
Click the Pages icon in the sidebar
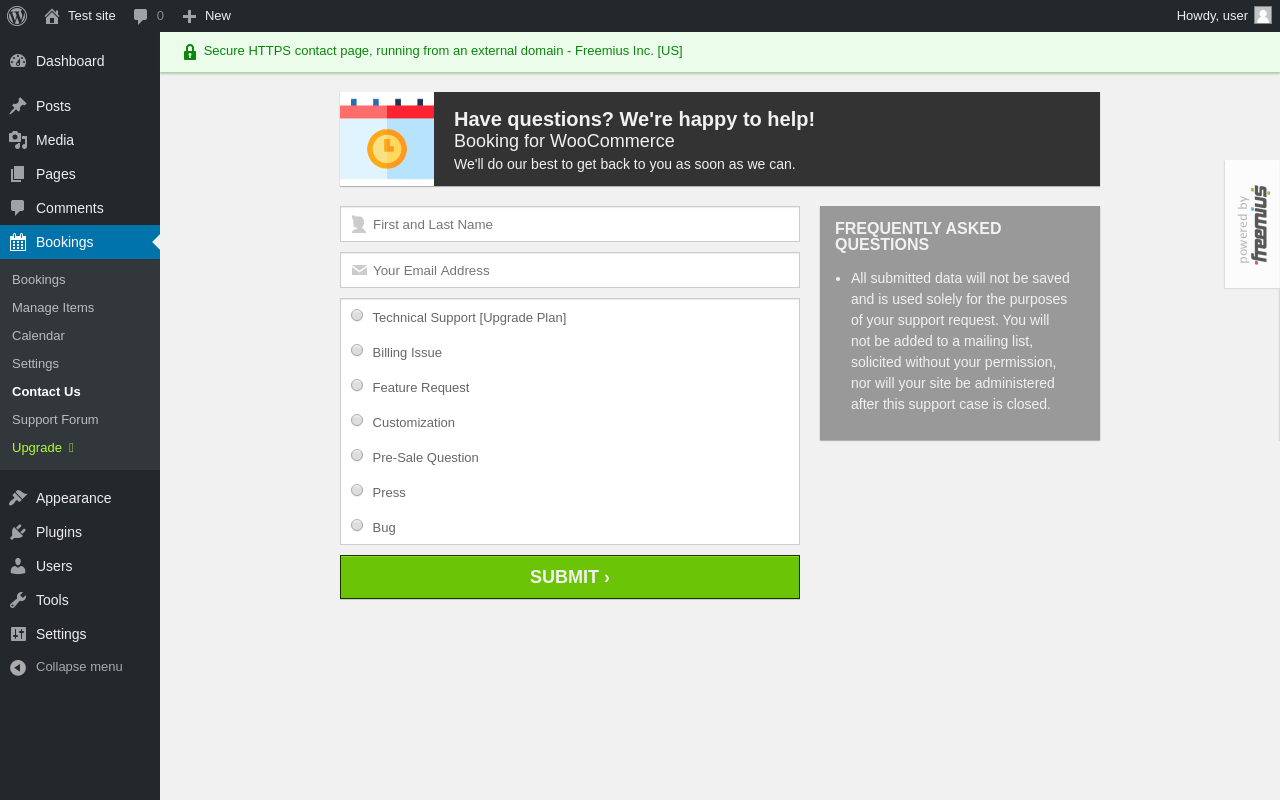pos(18,174)
